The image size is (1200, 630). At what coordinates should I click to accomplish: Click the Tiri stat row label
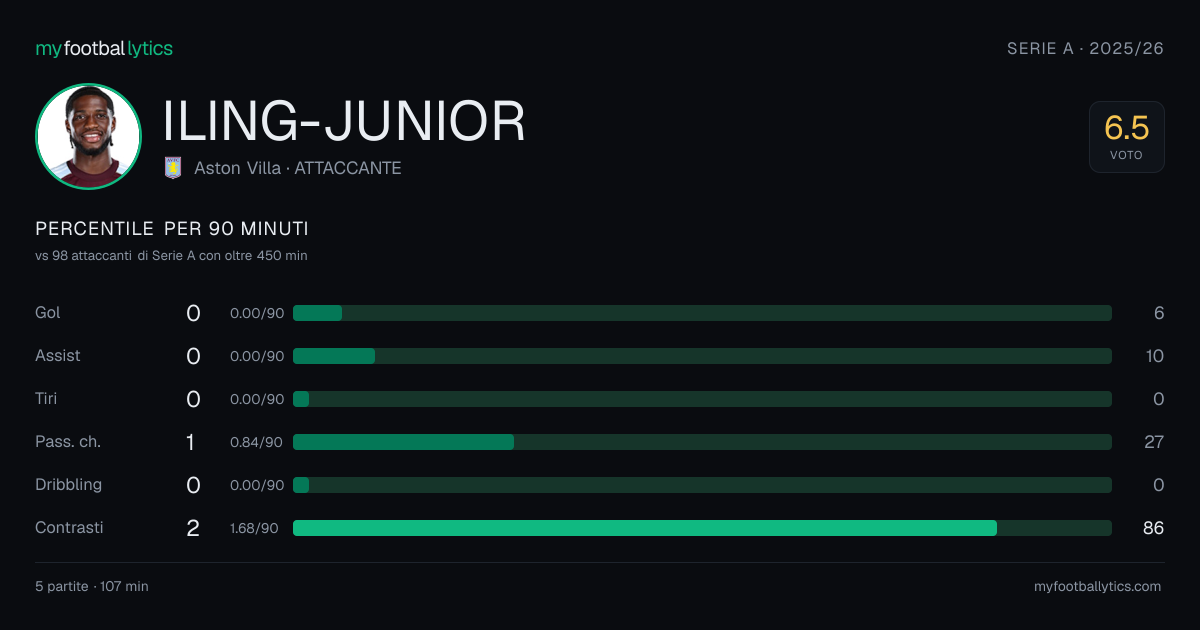pyautogui.click(x=47, y=399)
